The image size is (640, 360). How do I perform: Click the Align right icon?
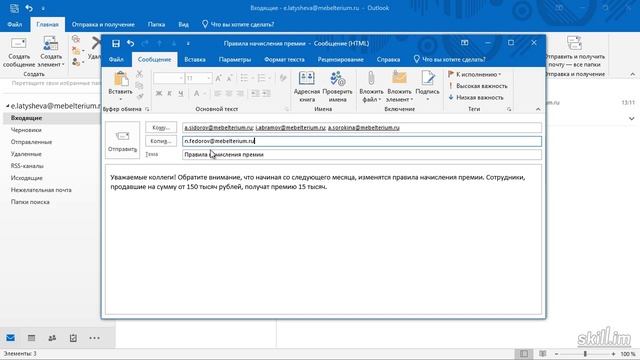240,93
